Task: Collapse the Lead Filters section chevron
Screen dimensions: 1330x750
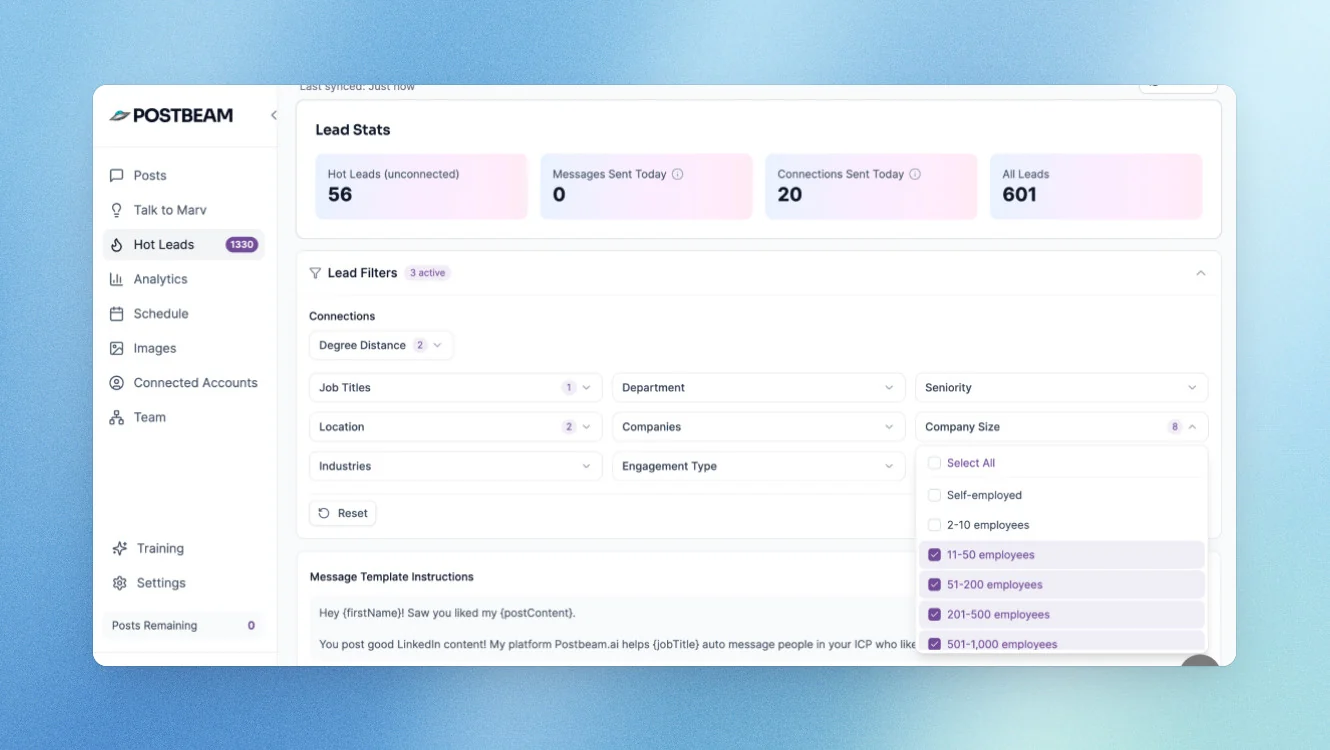Action: (1201, 273)
